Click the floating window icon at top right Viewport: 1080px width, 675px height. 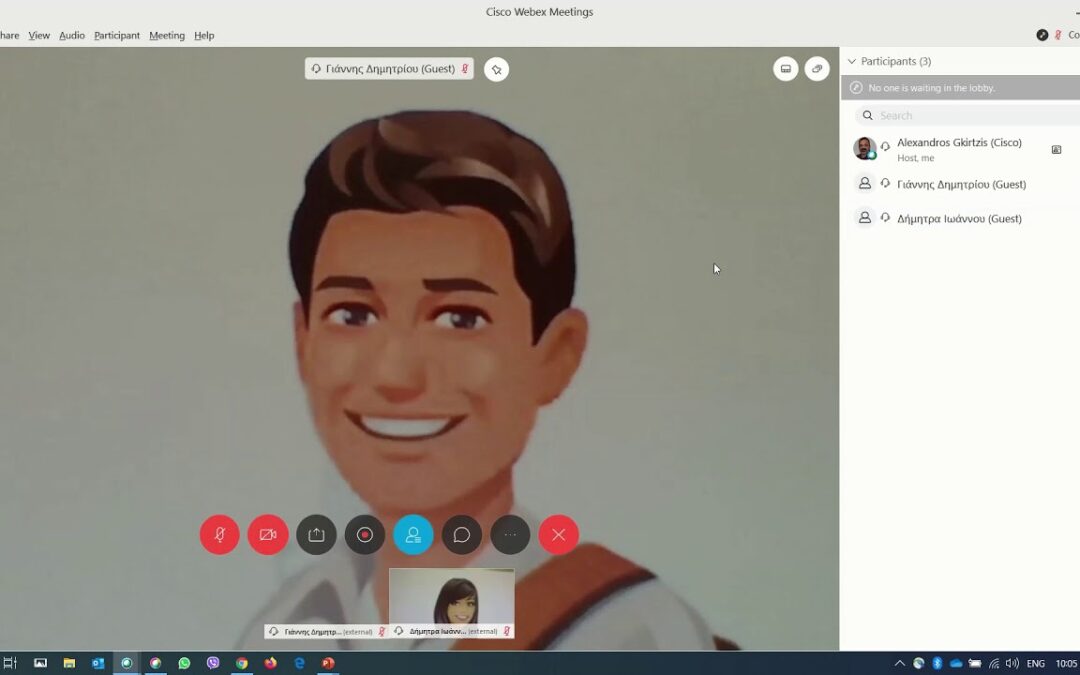click(x=817, y=69)
